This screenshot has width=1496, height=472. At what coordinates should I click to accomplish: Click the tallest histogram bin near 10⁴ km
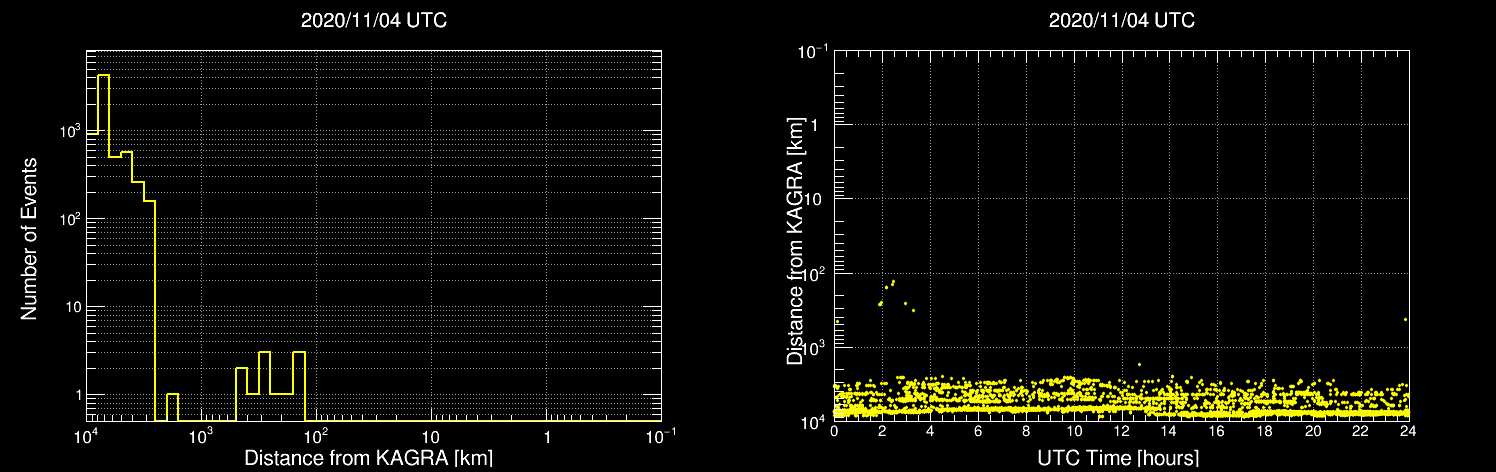pos(103,247)
